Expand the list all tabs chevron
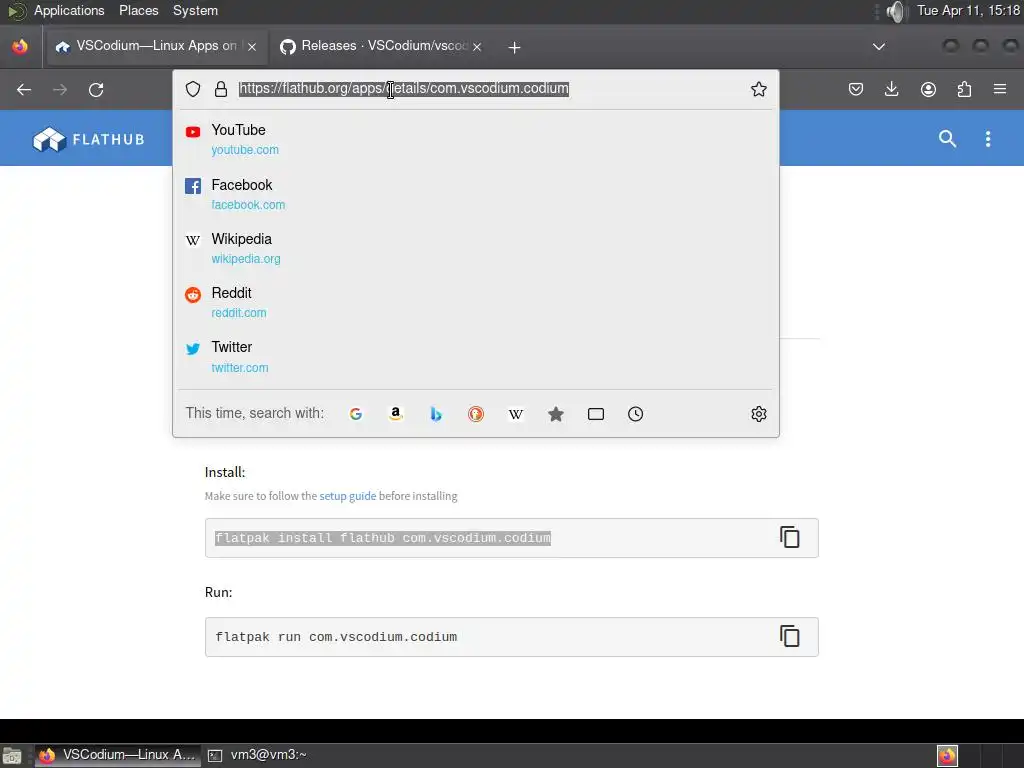Viewport: 1024px width, 768px height. click(x=879, y=46)
